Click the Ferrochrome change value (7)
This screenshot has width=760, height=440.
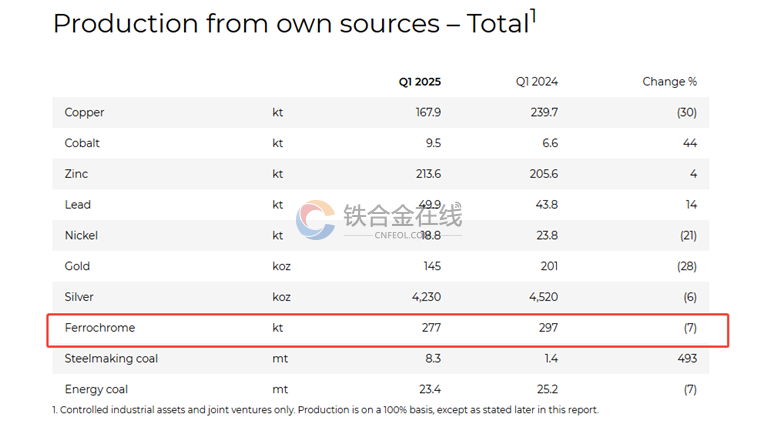click(x=691, y=328)
